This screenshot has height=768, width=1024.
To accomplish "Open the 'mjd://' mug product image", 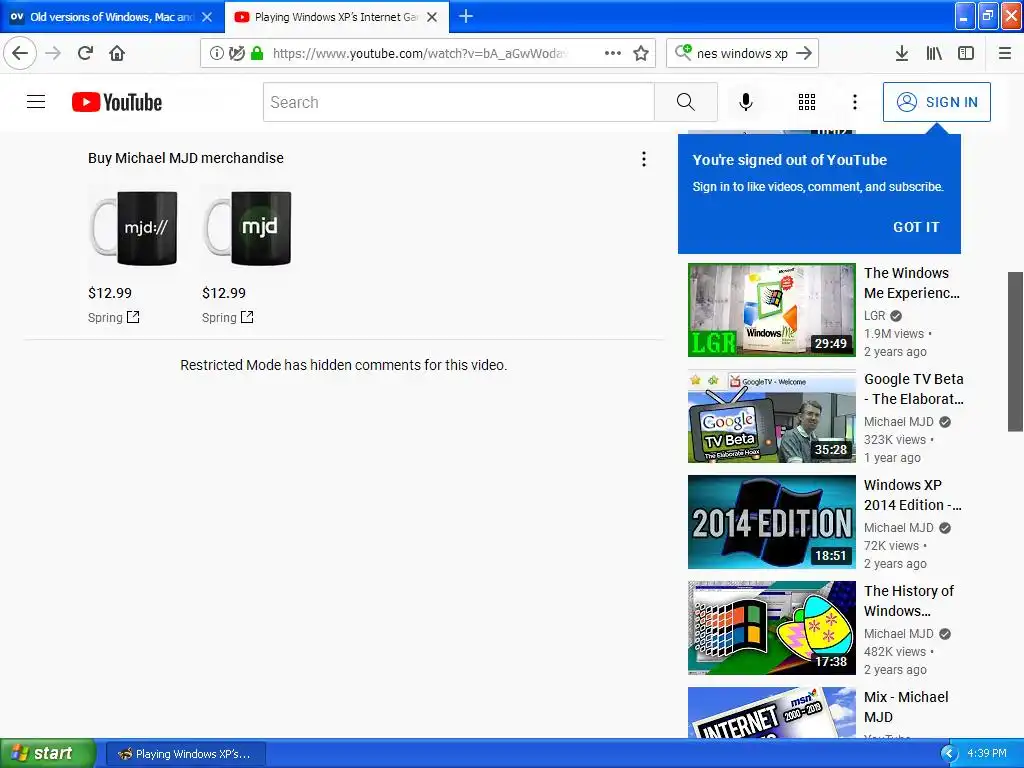I will (x=133, y=228).
